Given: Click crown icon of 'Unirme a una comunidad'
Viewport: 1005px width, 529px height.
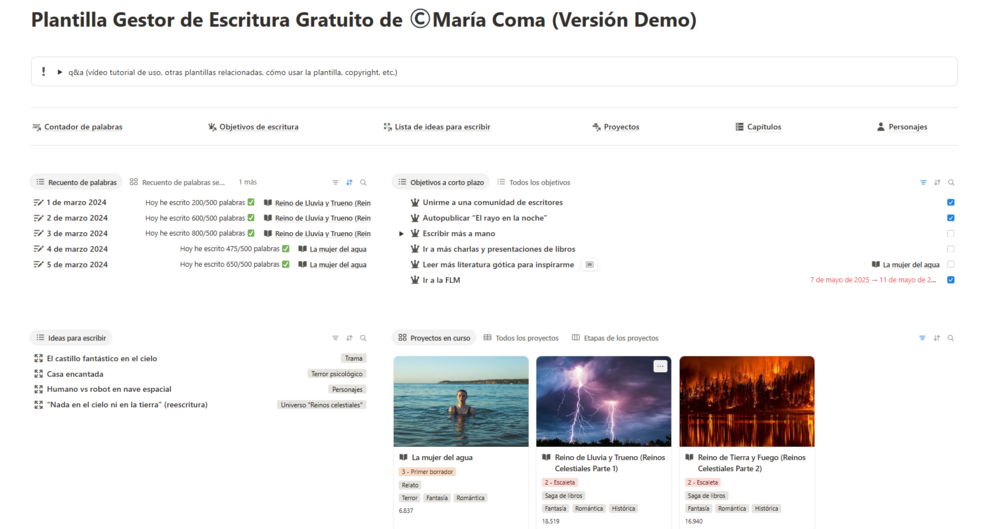Looking at the screenshot, I should coord(415,202).
